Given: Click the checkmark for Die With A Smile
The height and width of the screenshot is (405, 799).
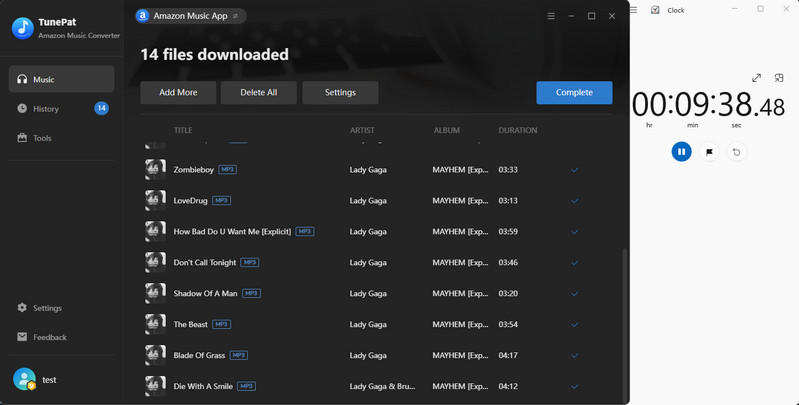Looking at the screenshot, I should (575, 387).
